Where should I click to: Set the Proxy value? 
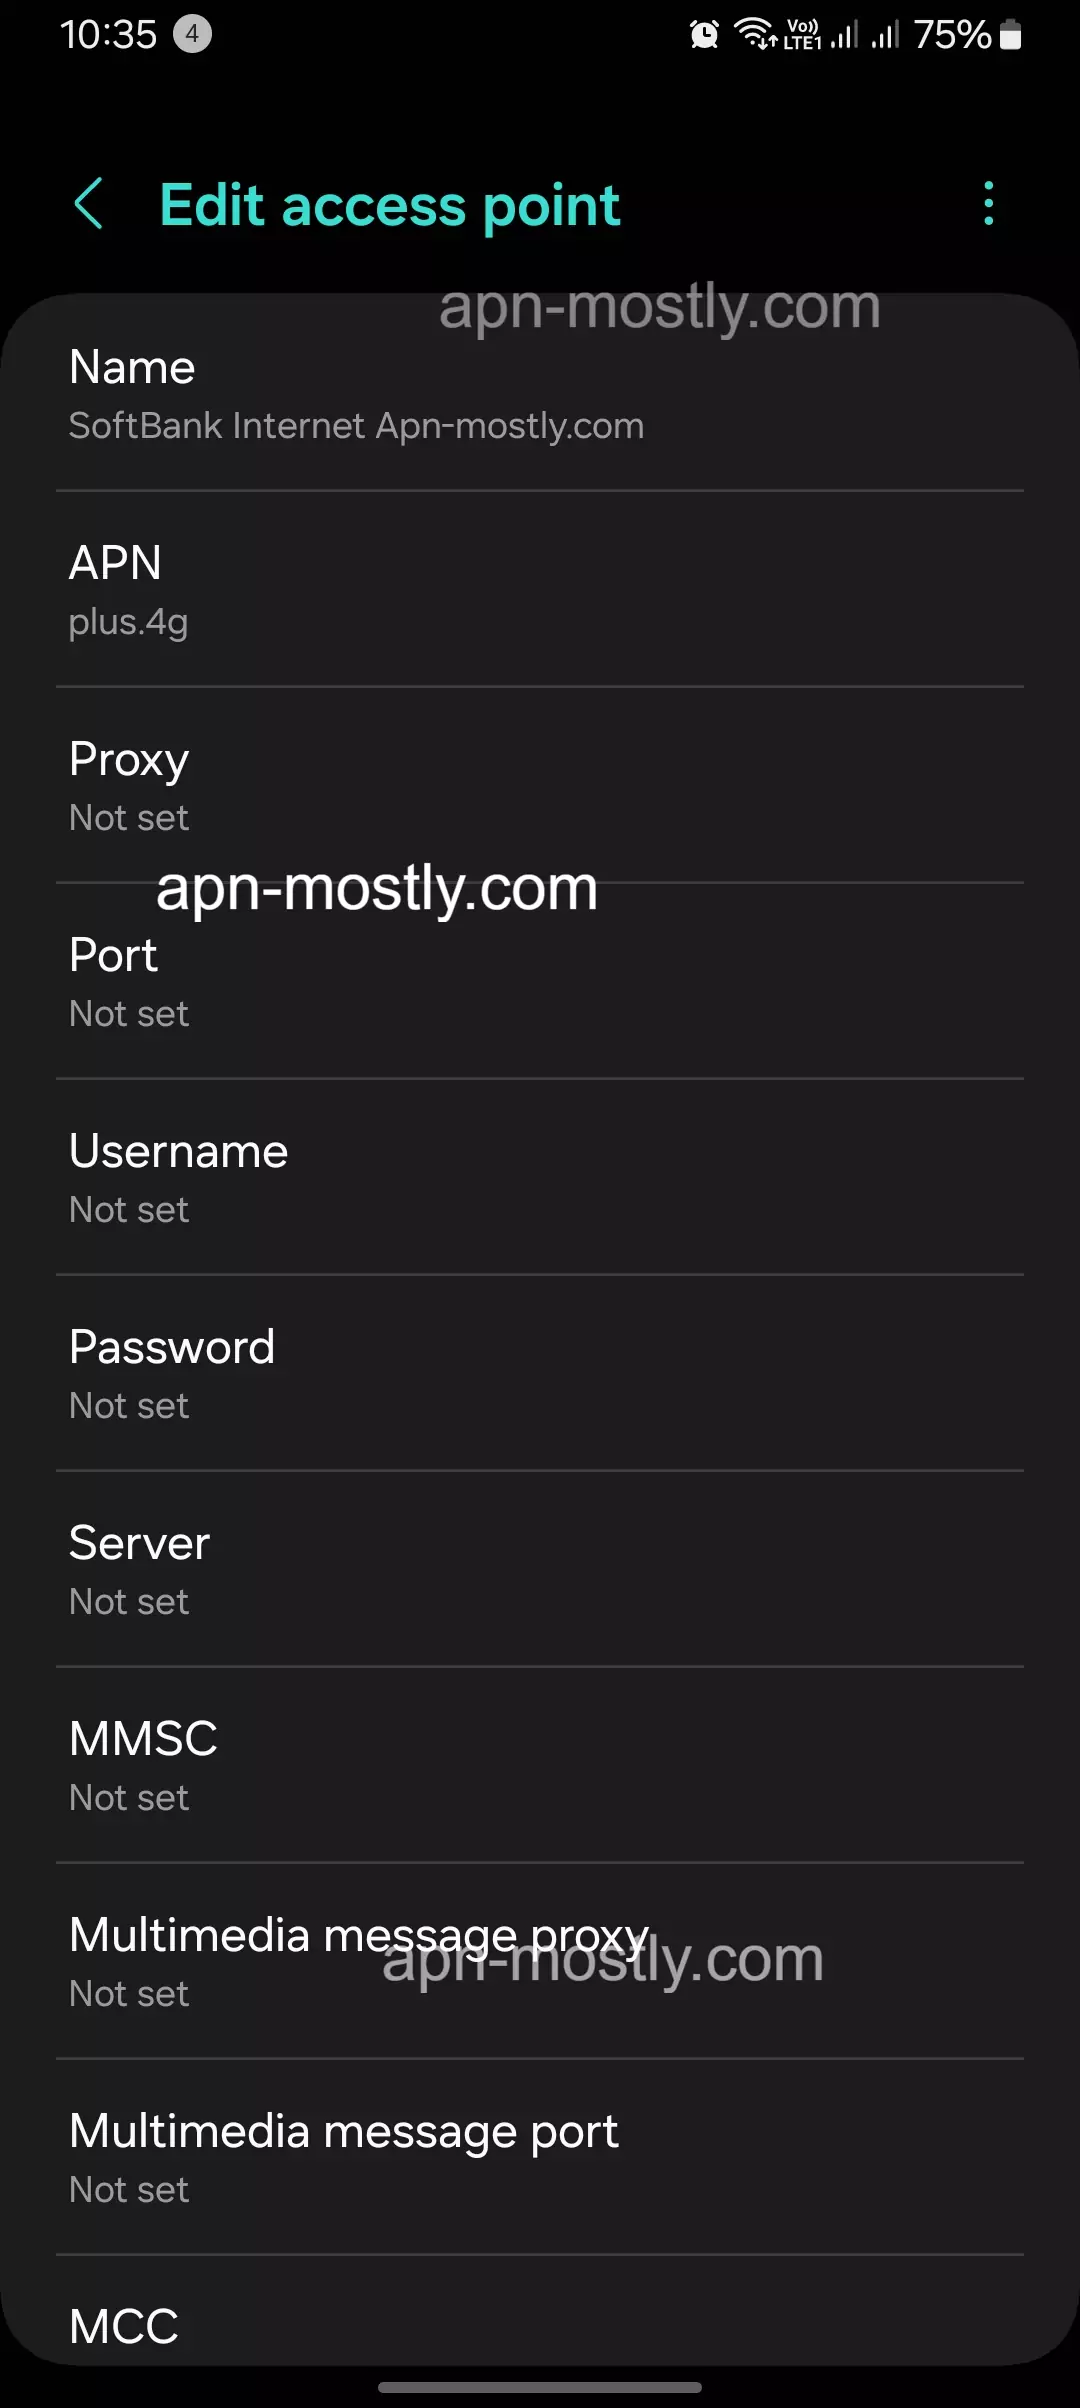540,786
